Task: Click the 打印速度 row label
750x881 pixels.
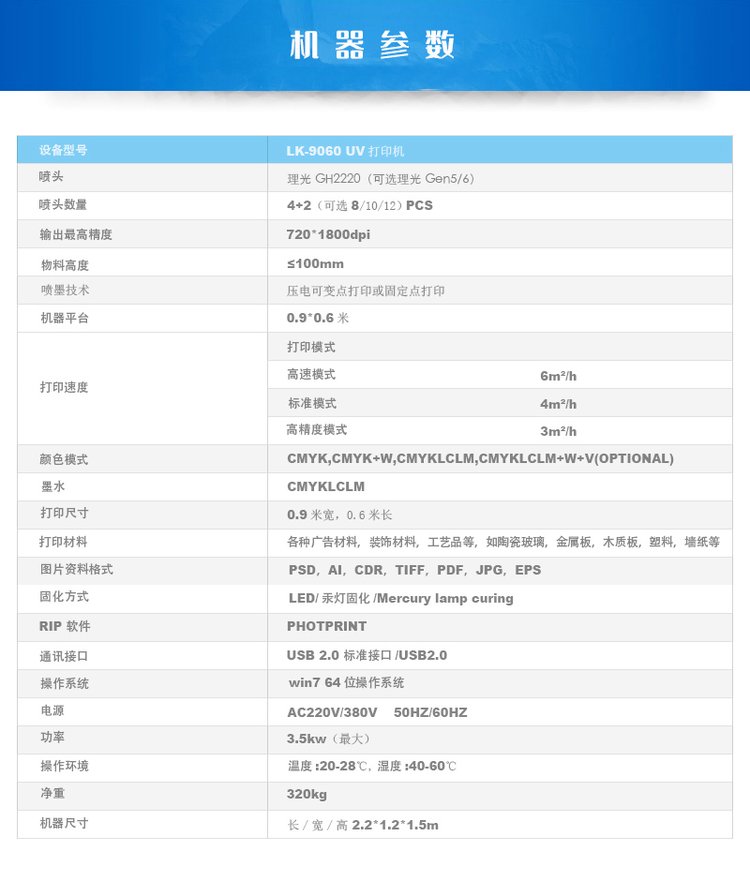Action: (65, 387)
